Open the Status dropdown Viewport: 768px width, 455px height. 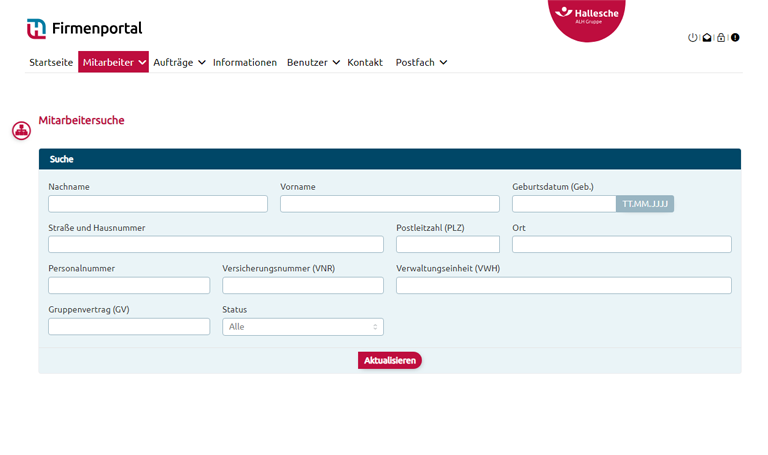(303, 327)
